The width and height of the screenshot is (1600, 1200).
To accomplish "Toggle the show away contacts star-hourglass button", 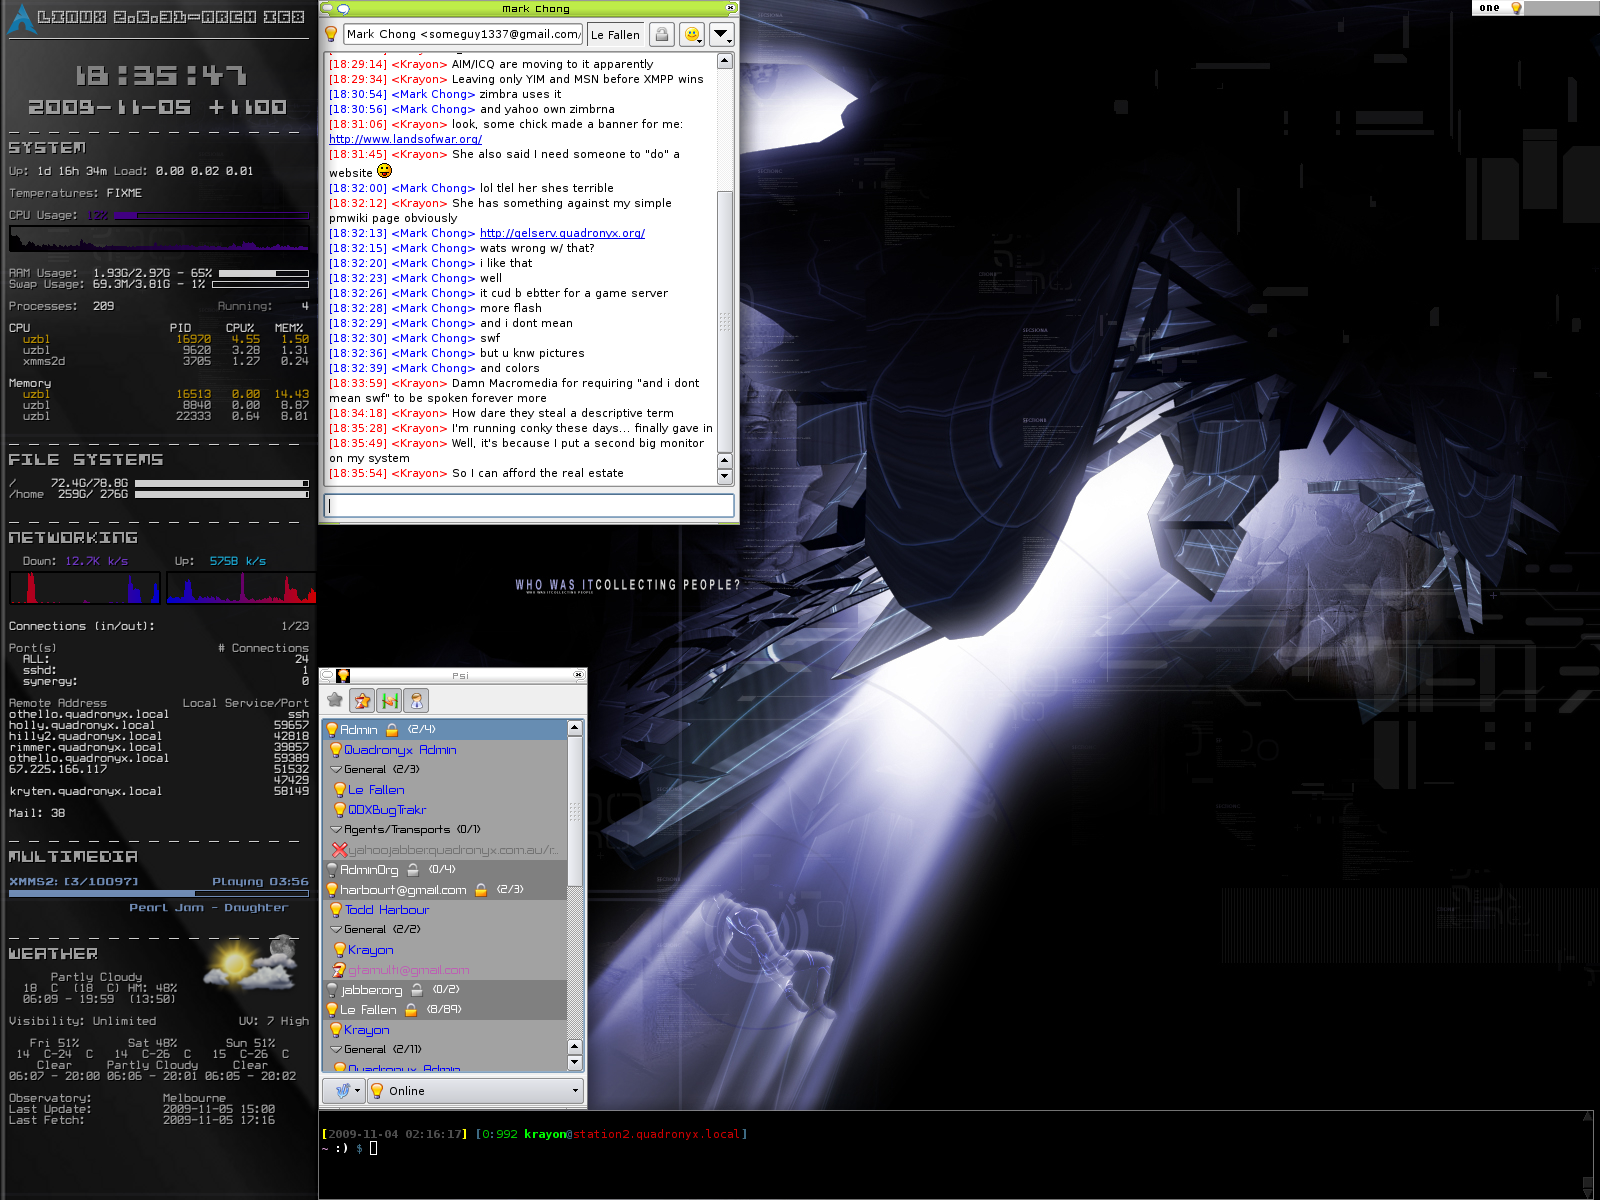I will coord(362,701).
